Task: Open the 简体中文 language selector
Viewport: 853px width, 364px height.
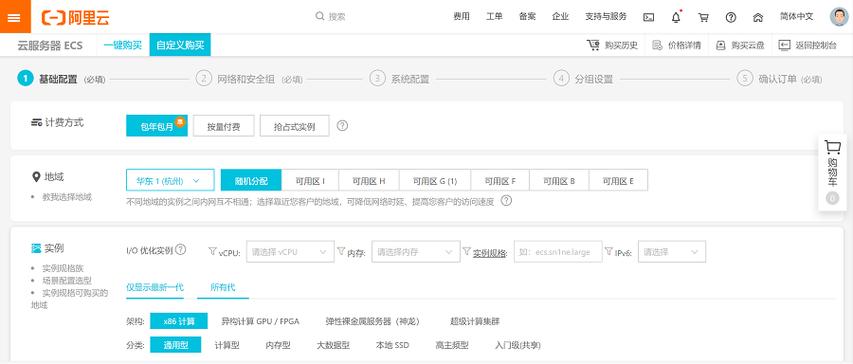Action: tap(796, 16)
